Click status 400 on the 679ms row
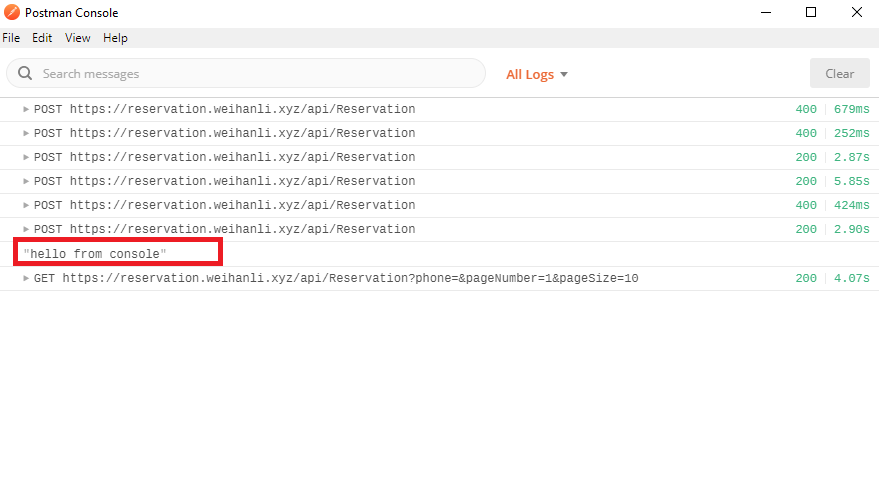The width and height of the screenshot is (879, 493). point(806,109)
